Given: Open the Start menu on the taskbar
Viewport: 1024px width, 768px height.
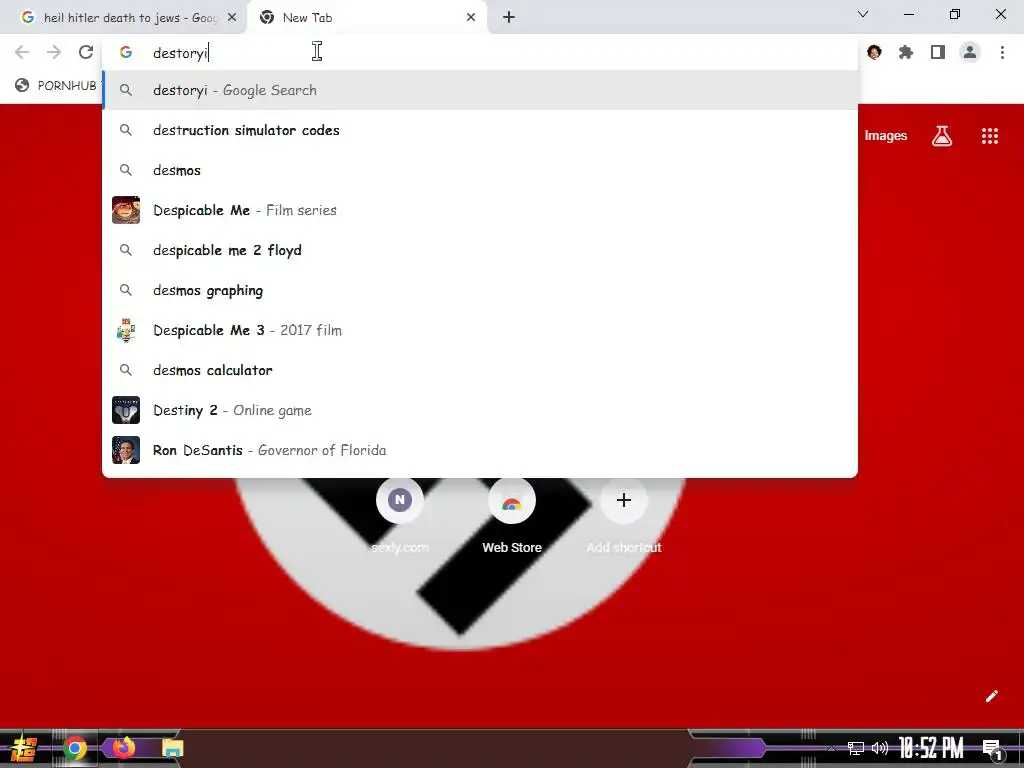Looking at the screenshot, I should pos(24,748).
